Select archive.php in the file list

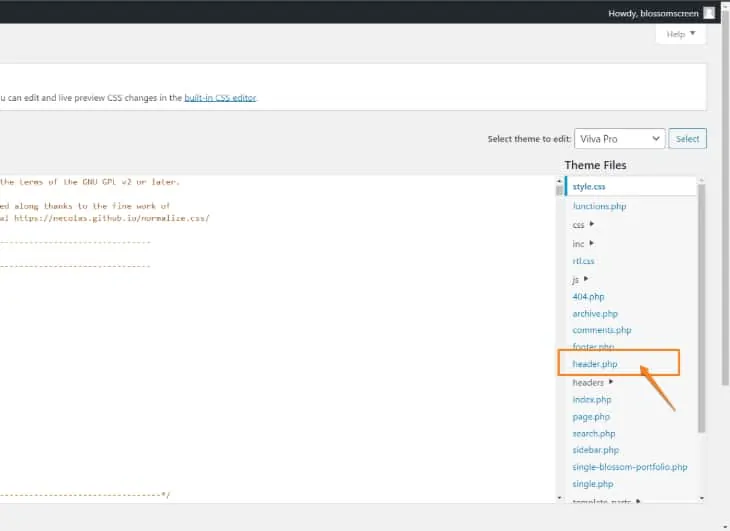(x=595, y=314)
